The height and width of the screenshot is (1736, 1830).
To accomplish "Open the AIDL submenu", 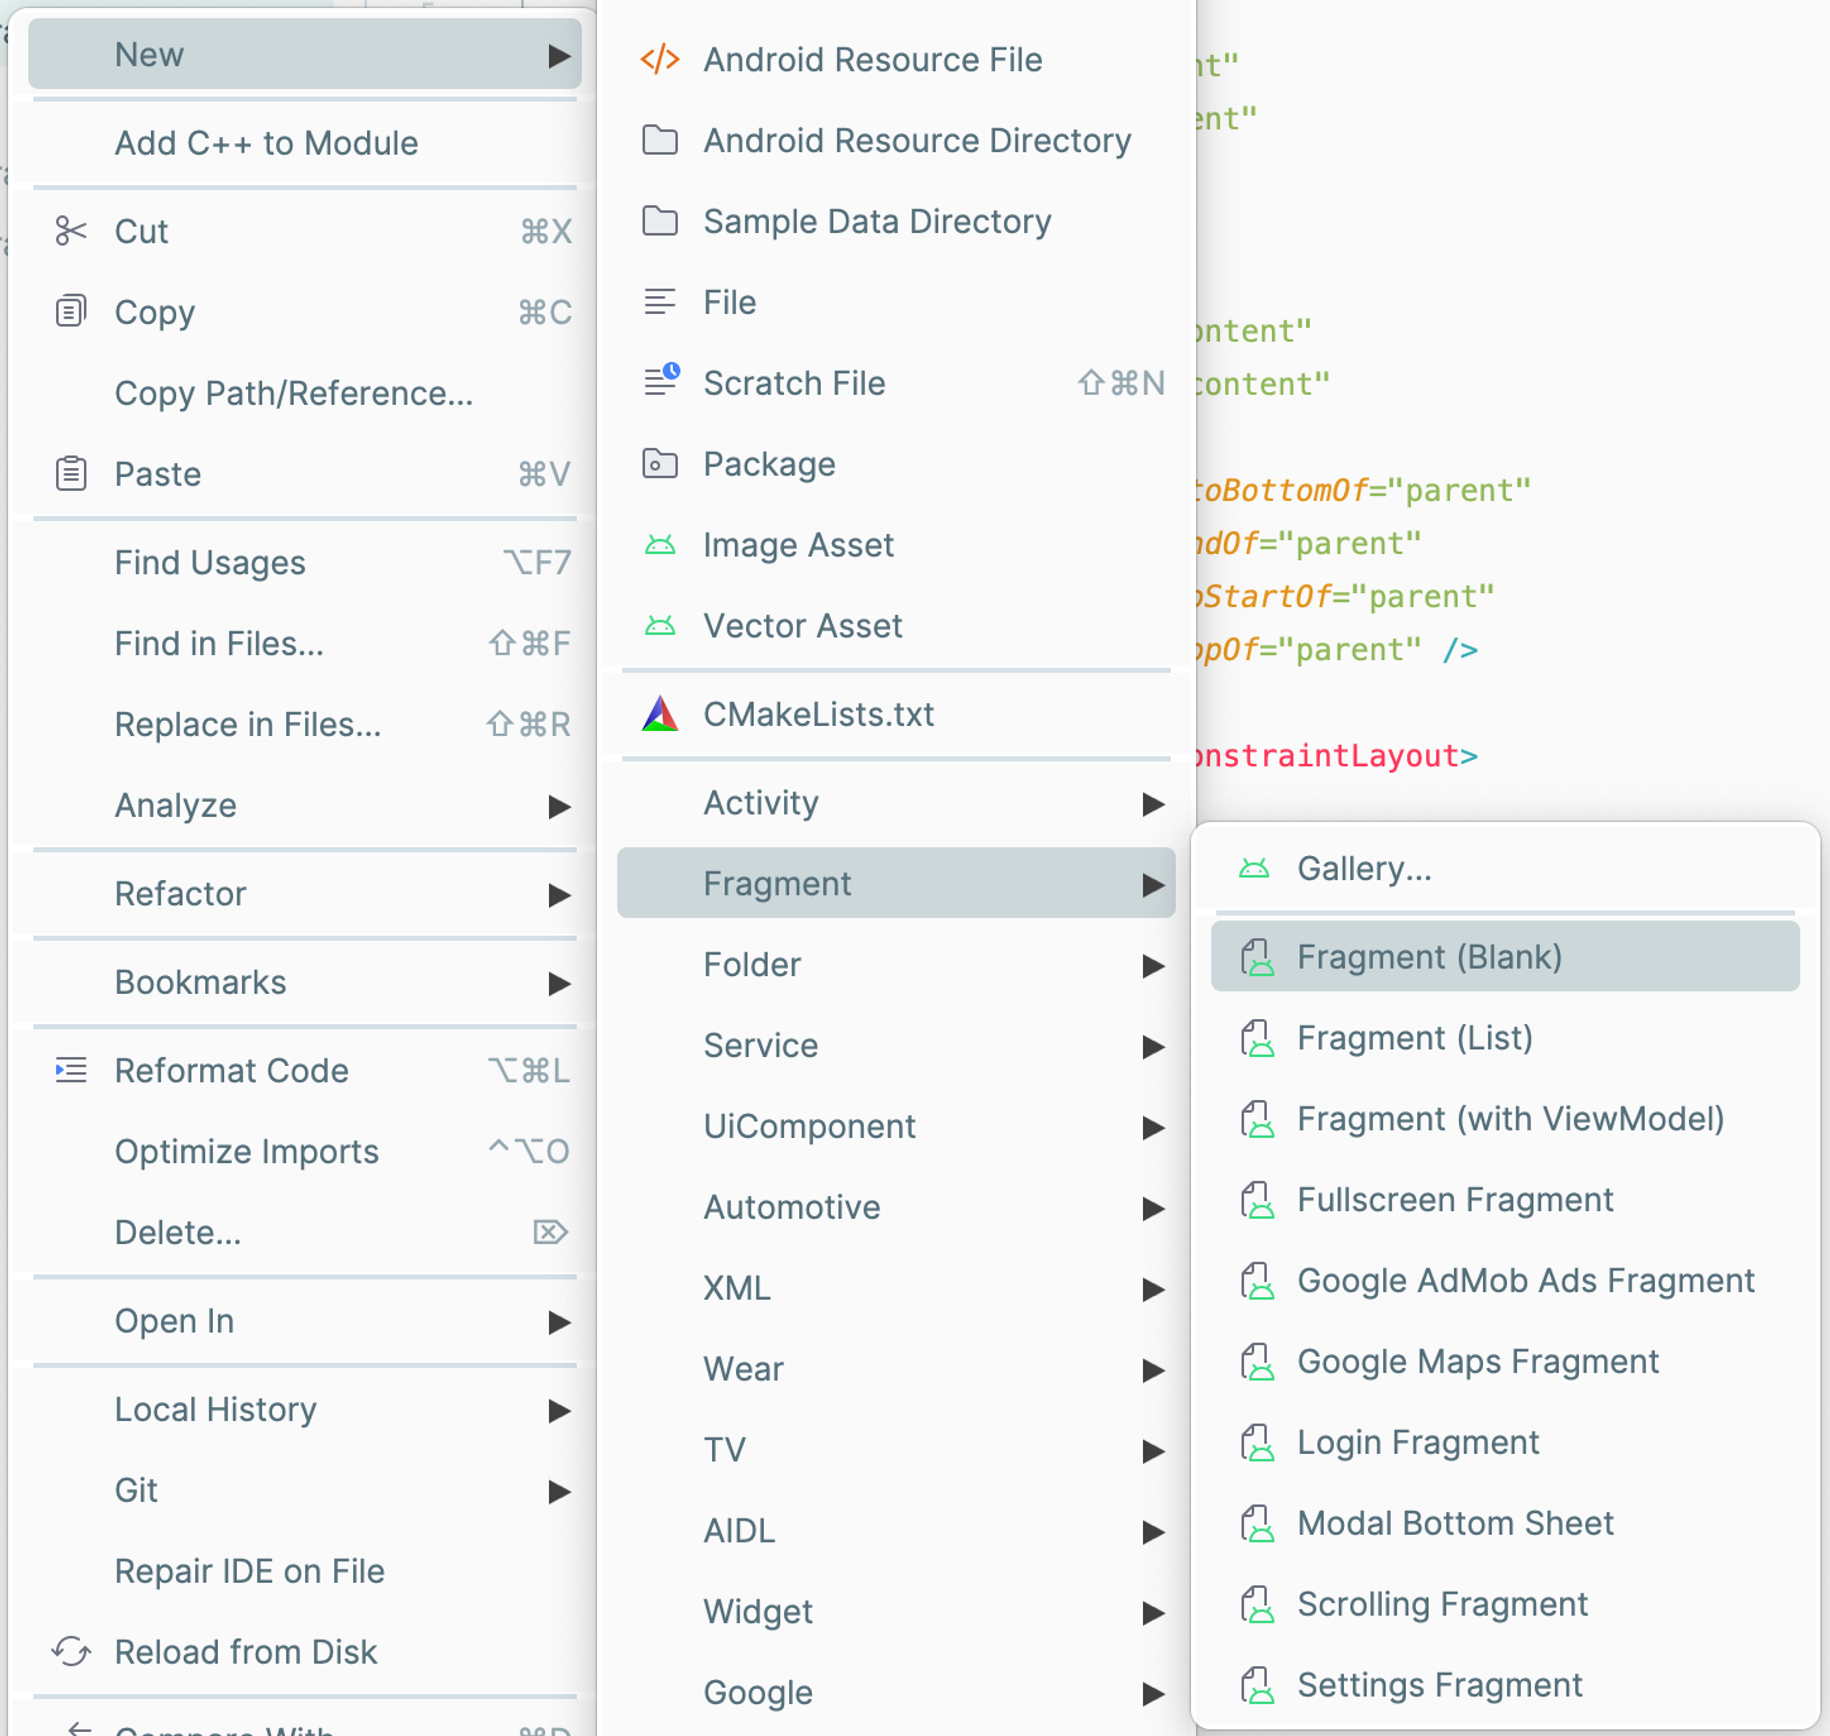I will coord(896,1530).
